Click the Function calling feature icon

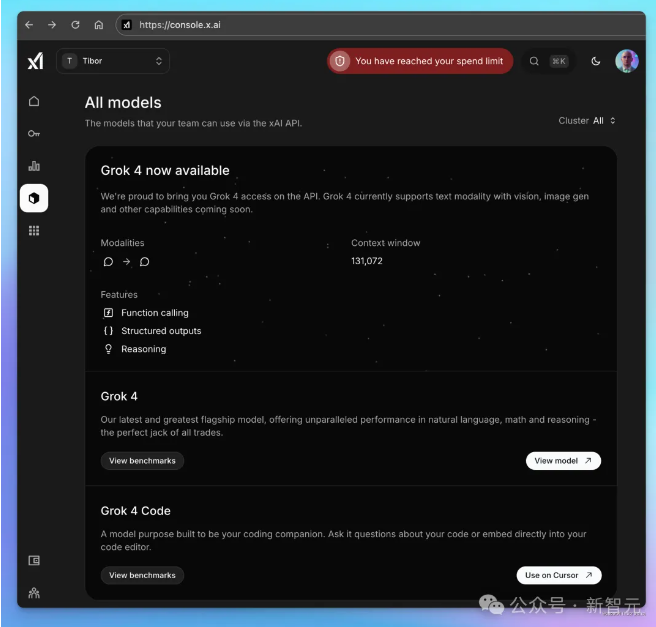[108, 313]
